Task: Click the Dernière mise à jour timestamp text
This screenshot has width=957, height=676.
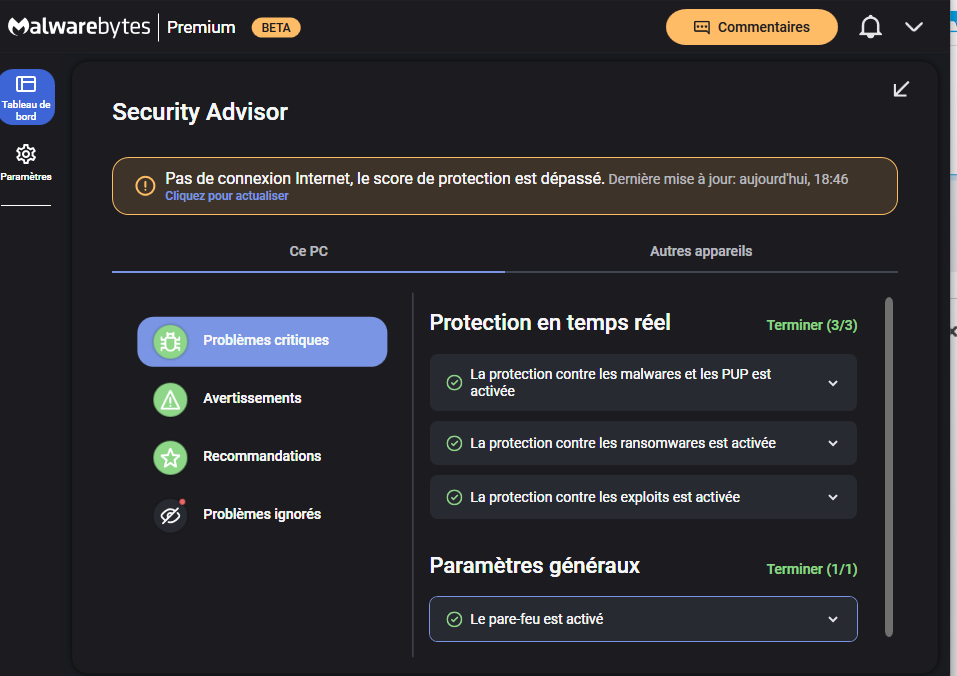Action: 728,179
